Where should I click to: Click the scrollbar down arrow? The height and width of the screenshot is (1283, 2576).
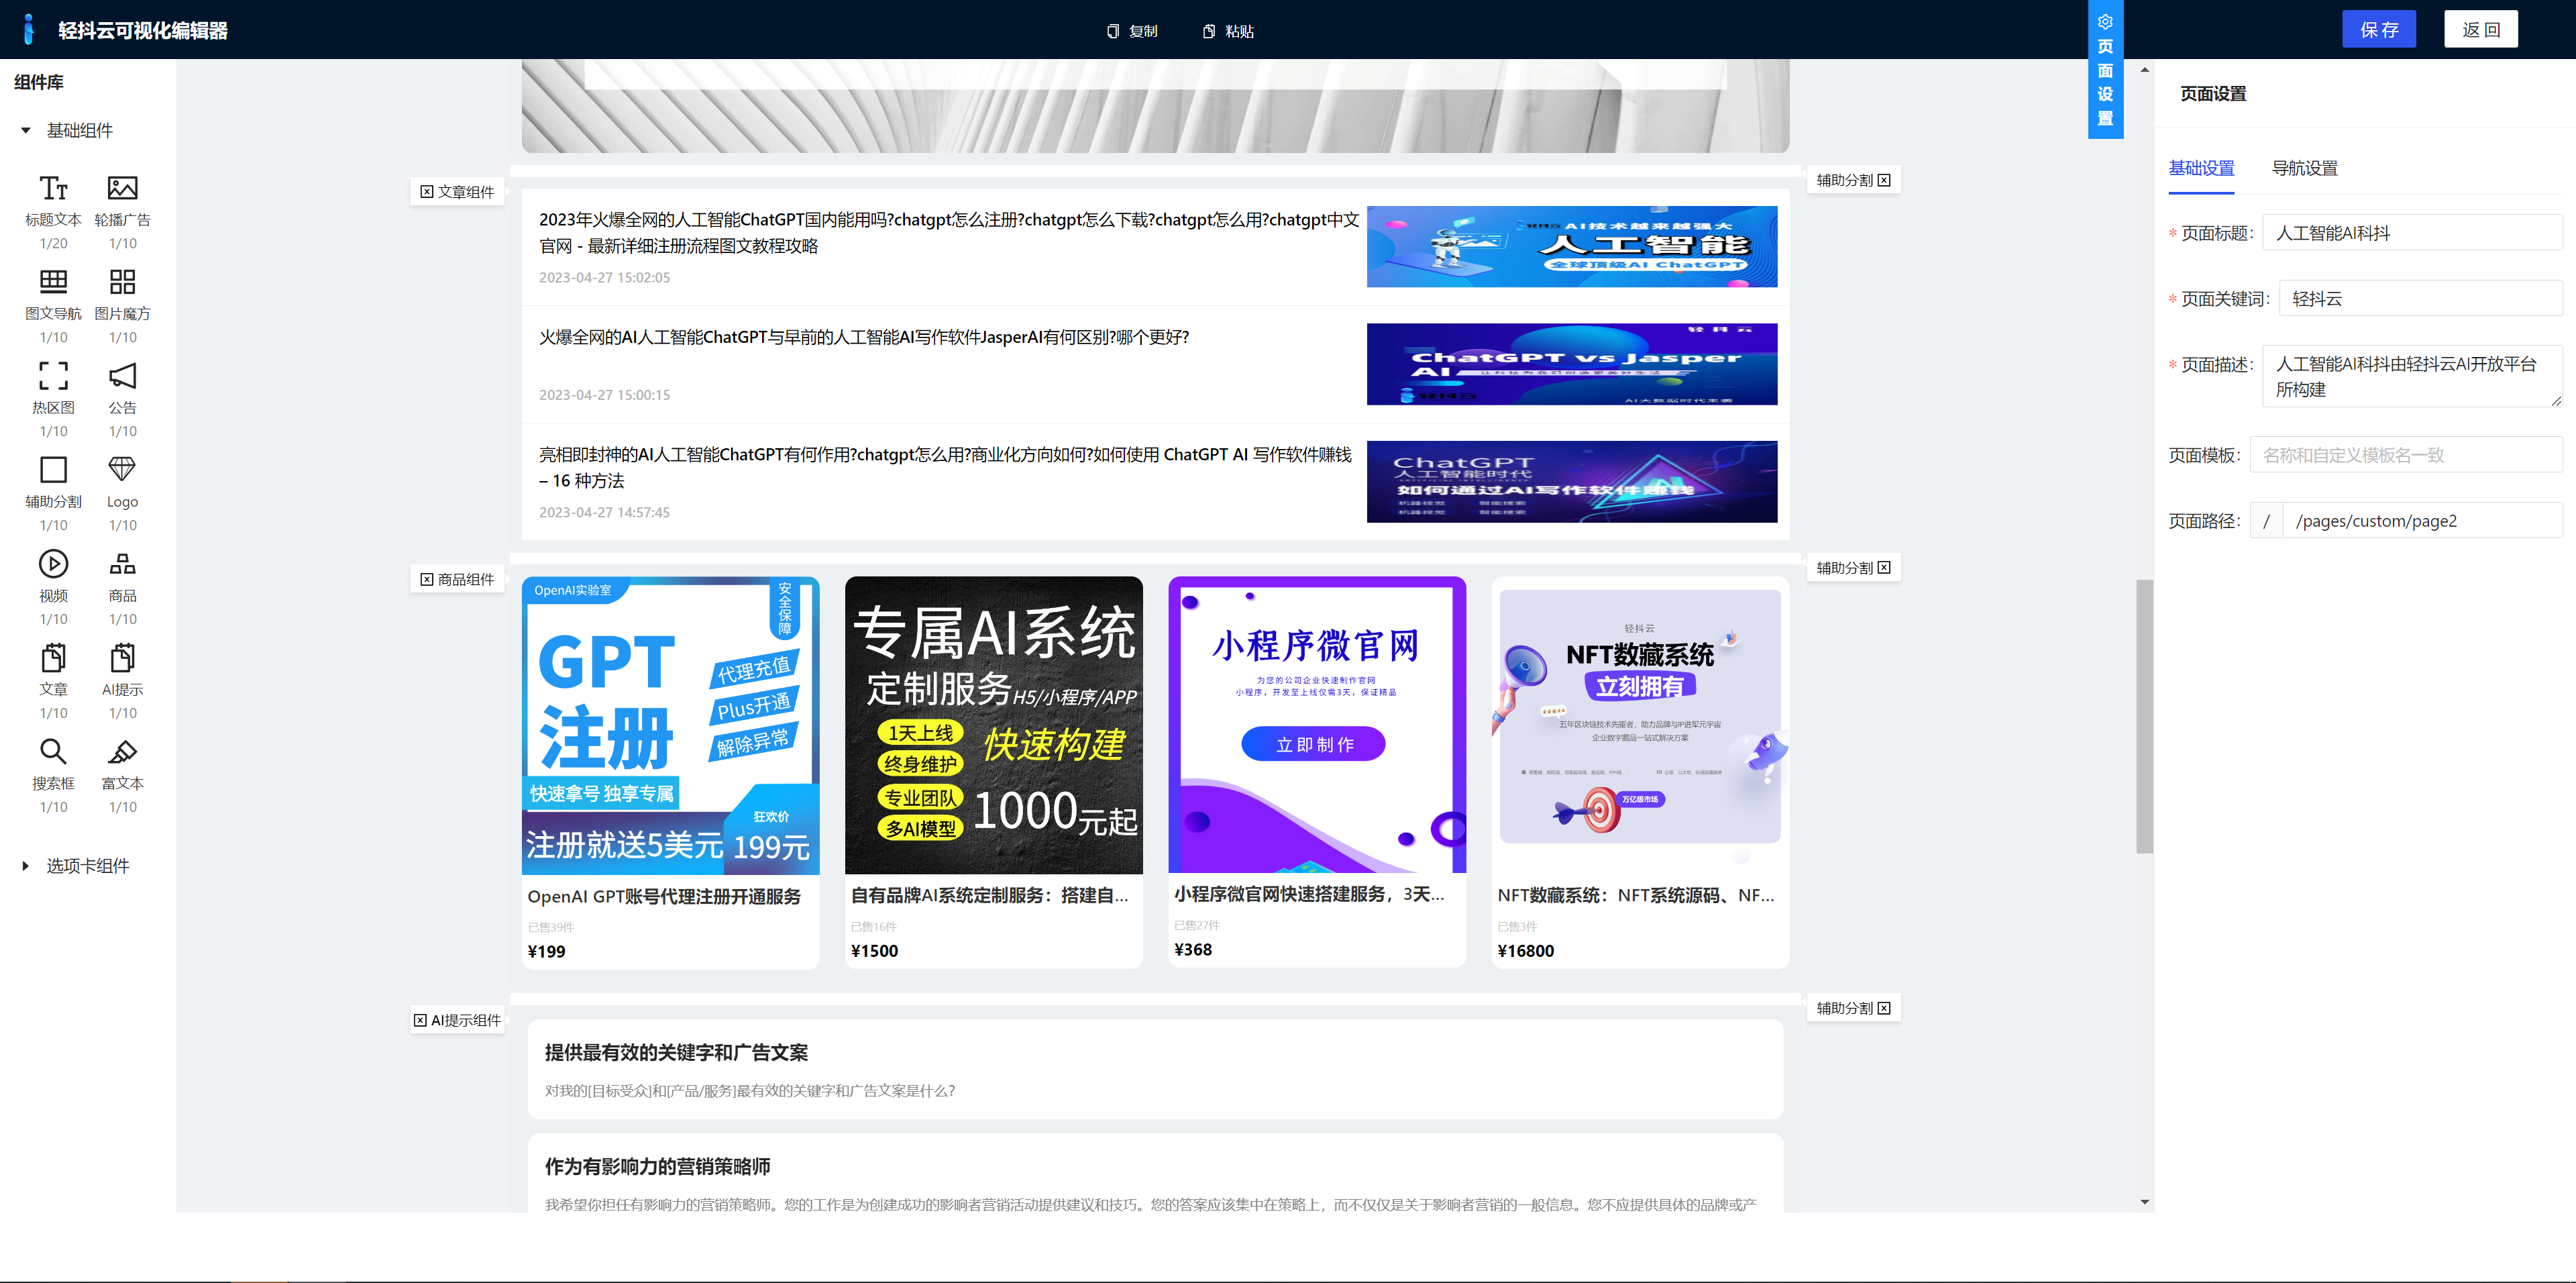(2144, 1203)
